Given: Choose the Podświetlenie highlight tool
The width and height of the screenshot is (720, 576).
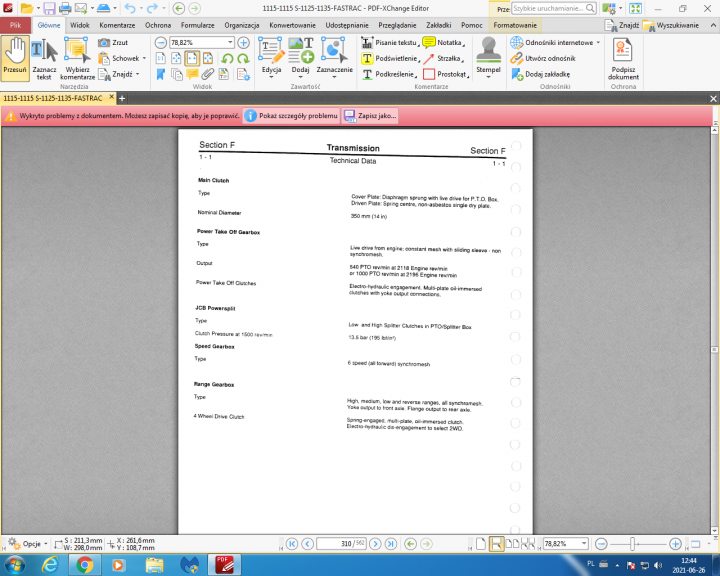Looking at the screenshot, I should [390, 58].
